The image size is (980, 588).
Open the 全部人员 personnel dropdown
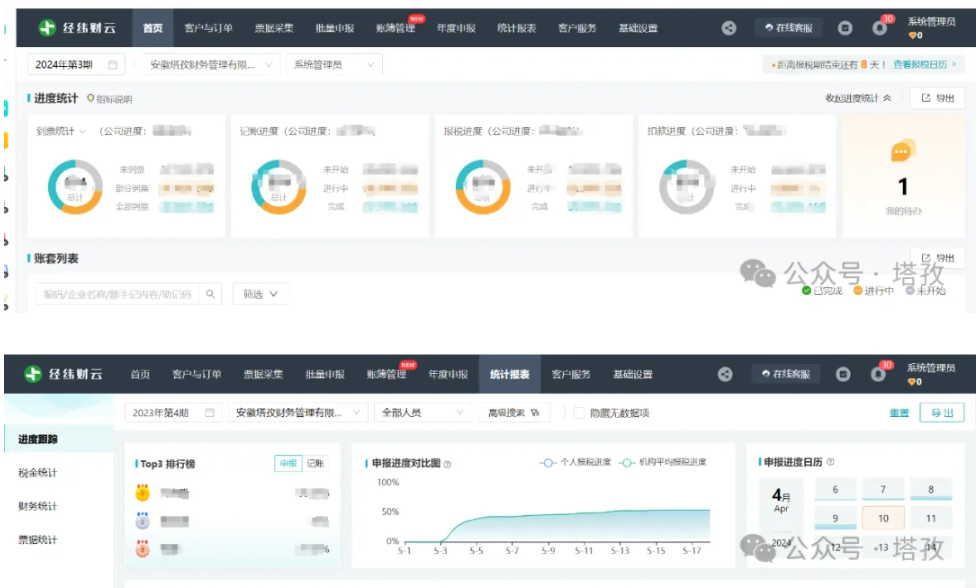tap(420, 413)
